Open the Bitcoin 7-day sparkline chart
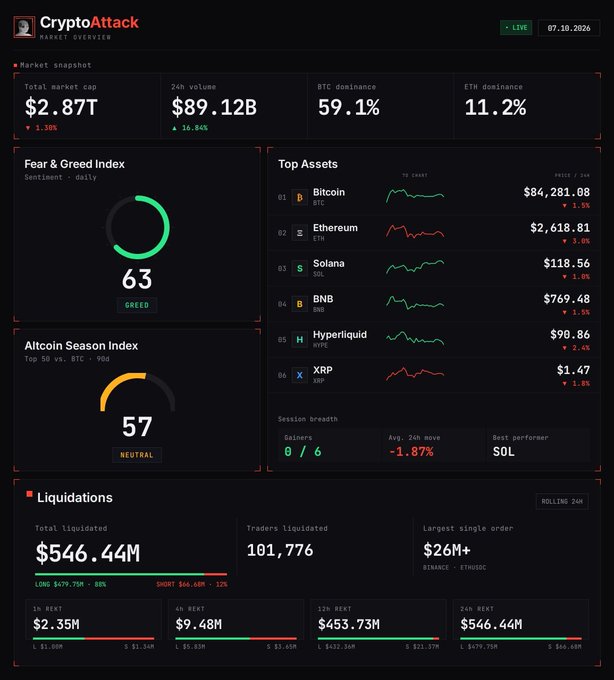Image resolution: width=614 pixels, height=680 pixels. (415, 196)
